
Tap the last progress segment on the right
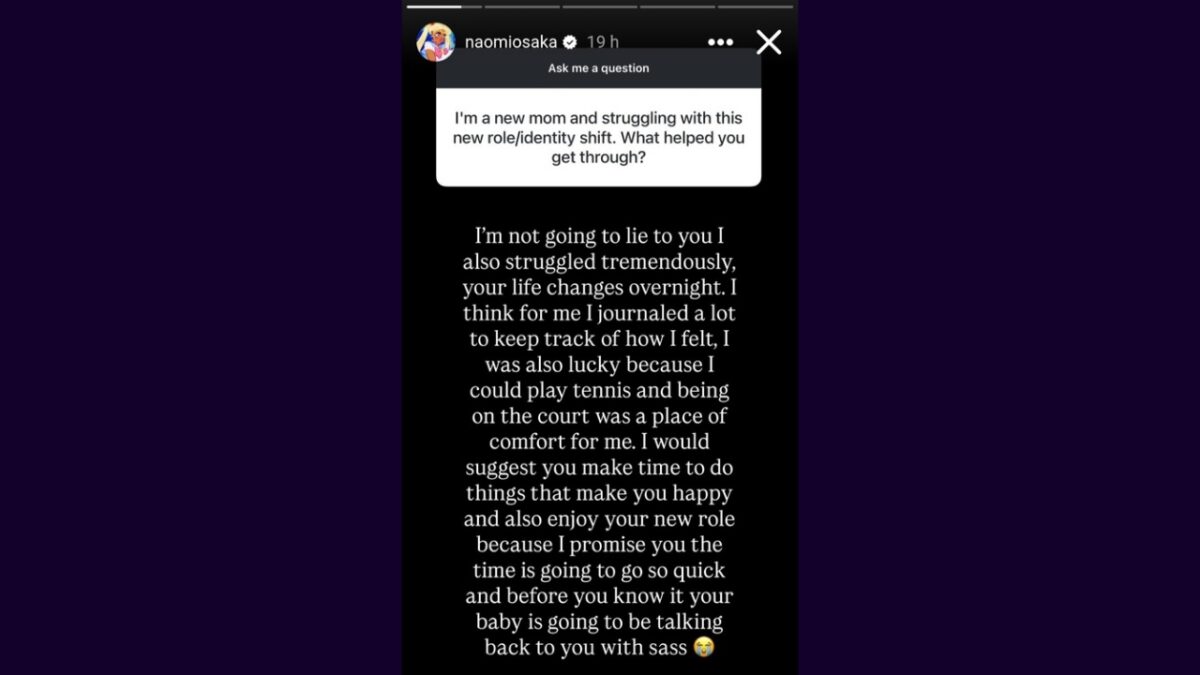755,6
